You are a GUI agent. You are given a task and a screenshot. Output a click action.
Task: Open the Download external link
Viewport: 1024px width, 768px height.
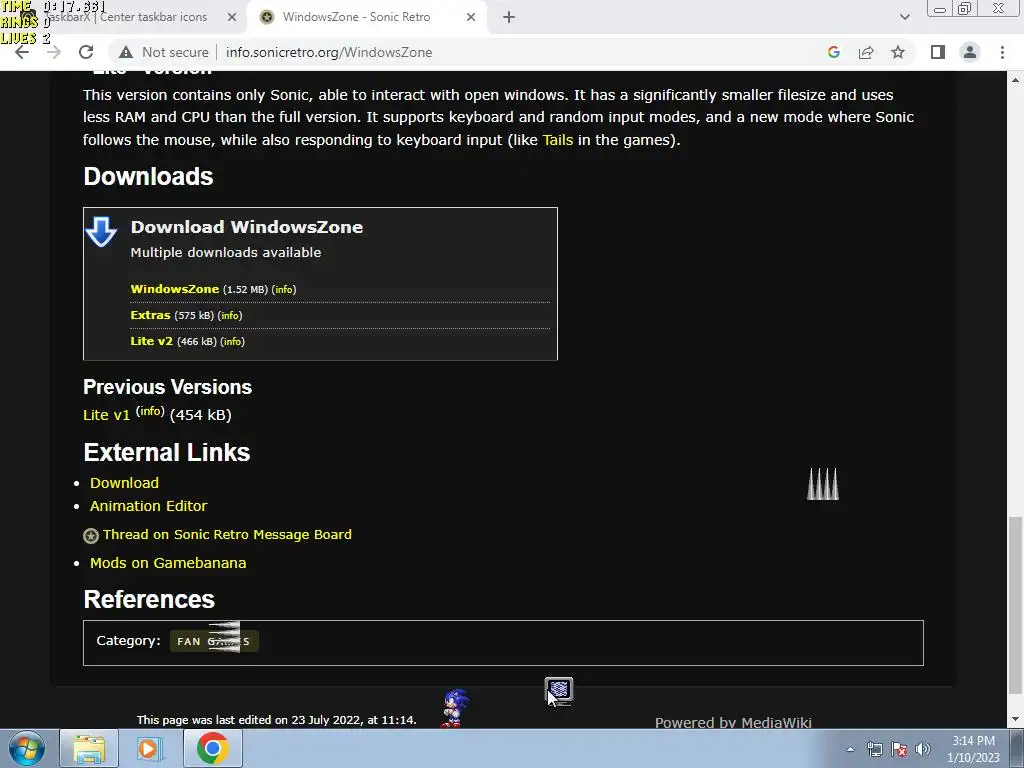(124, 483)
